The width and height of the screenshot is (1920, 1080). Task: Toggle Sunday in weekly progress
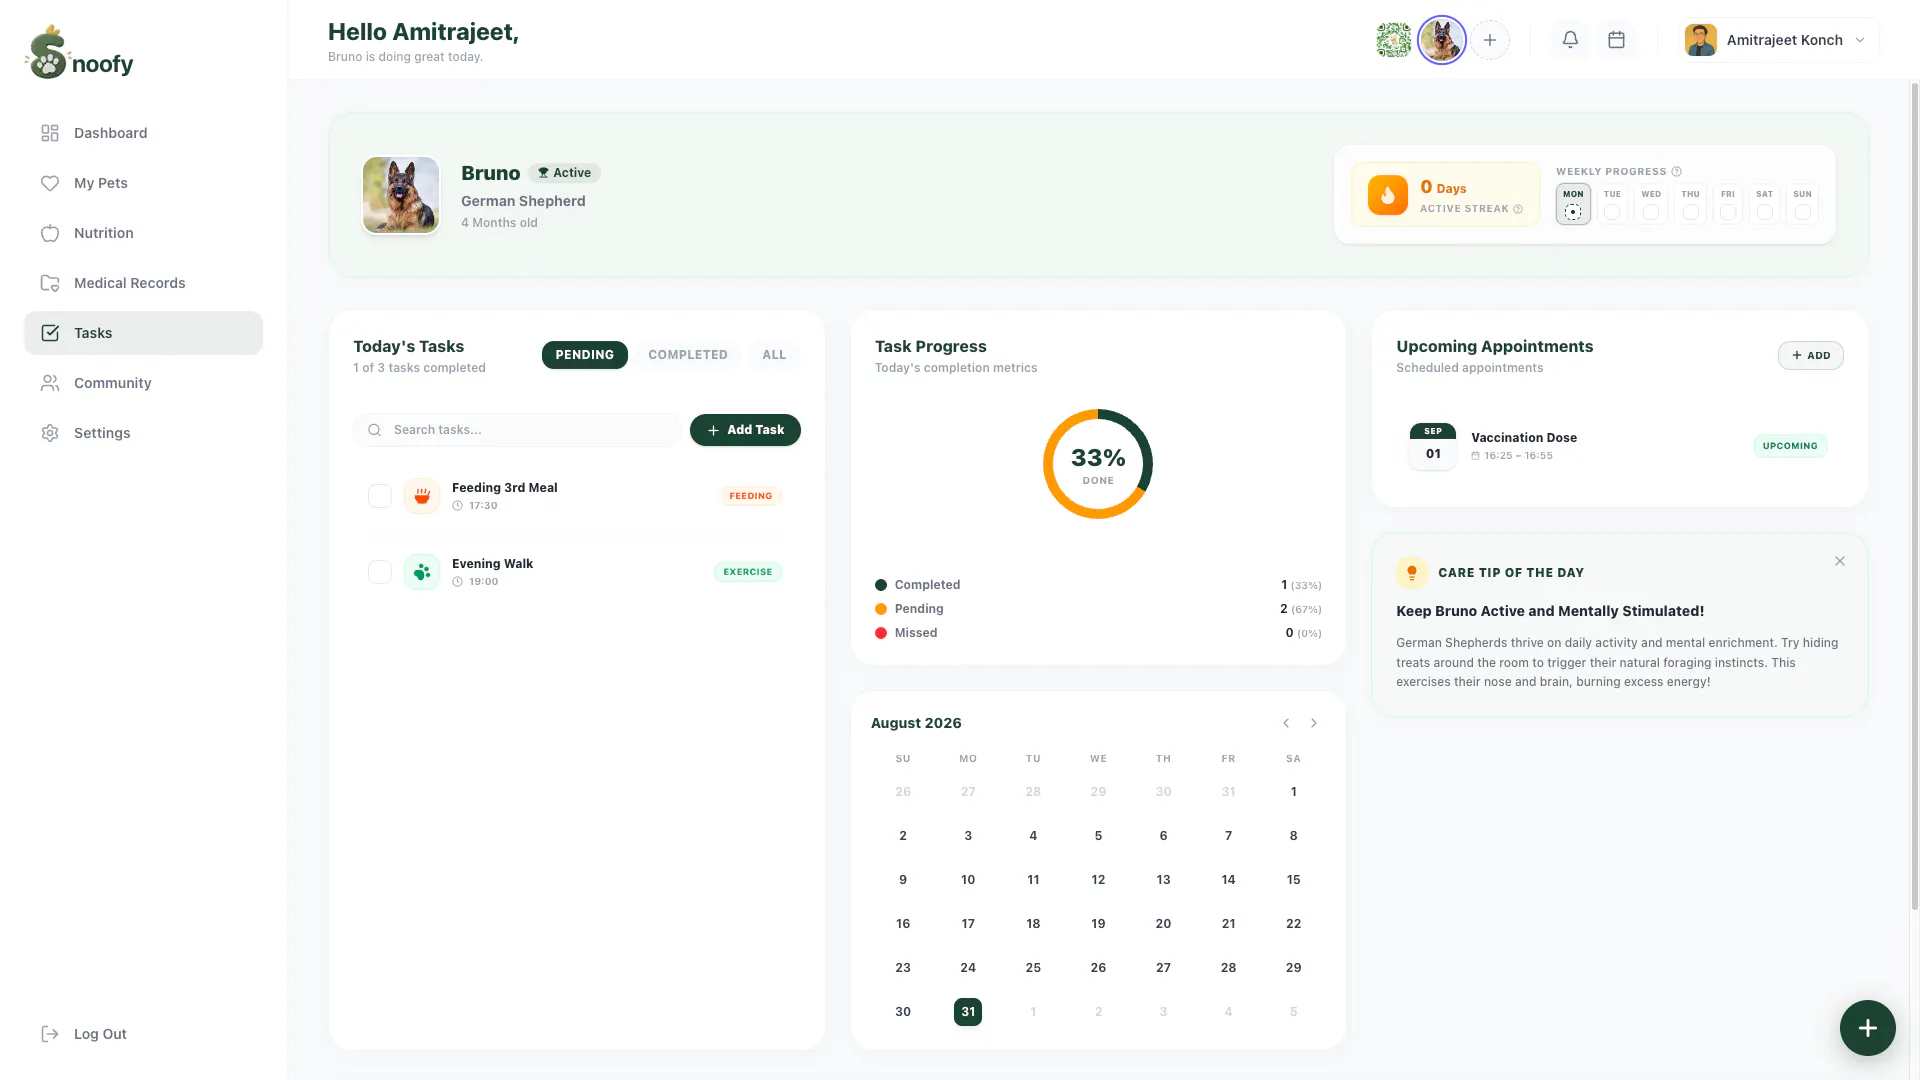pos(1803,204)
